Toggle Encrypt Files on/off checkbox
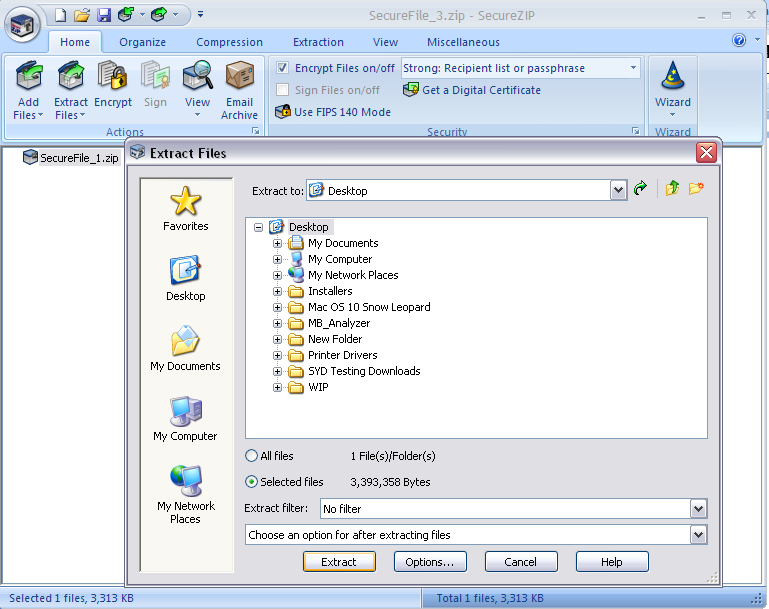 (282, 68)
